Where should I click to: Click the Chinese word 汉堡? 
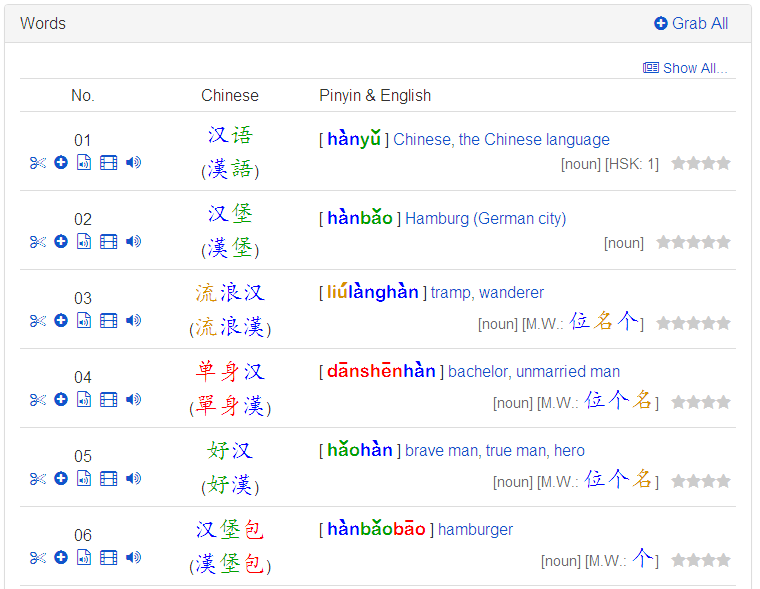(230, 213)
